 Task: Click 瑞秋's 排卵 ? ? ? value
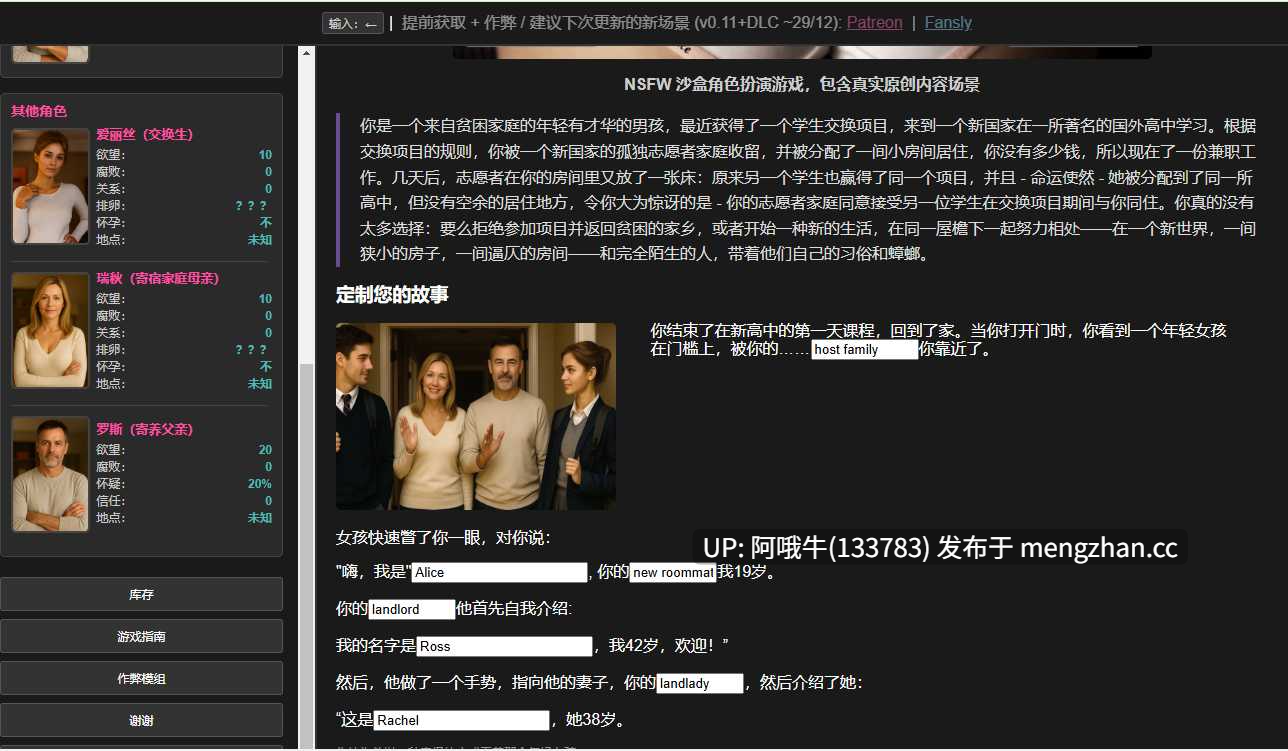tap(251, 350)
